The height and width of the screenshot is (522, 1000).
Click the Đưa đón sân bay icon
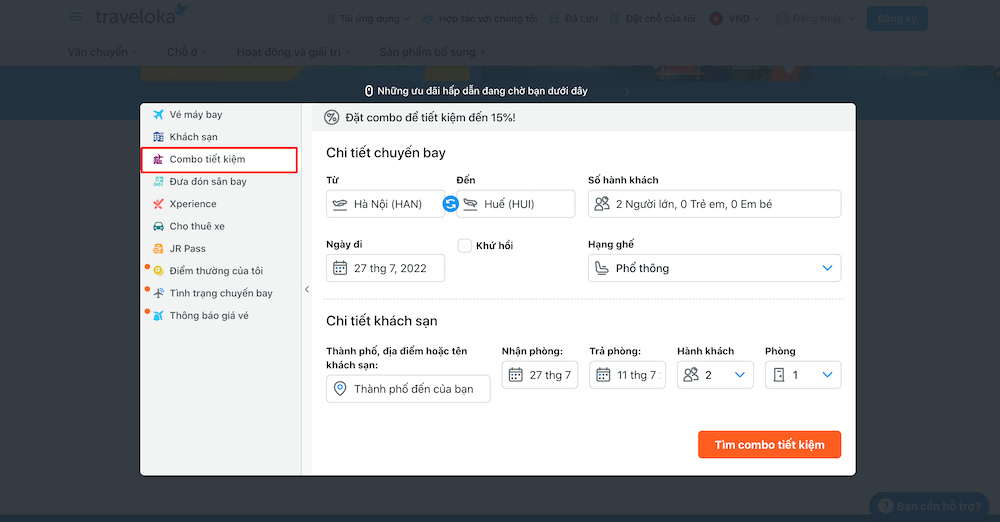[x=158, y=182]
